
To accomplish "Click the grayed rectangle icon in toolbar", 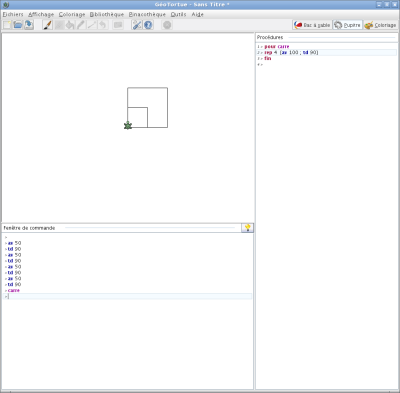I will point(118,25).
